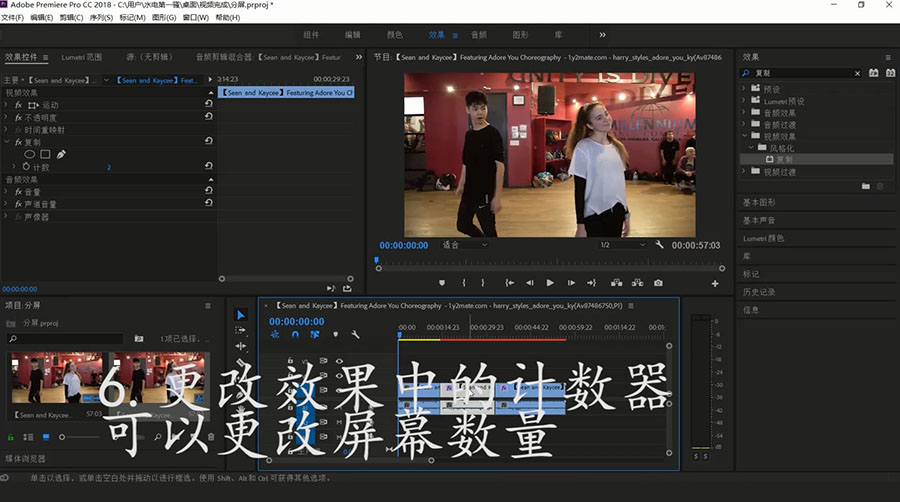Toggle animation stopwatch for 计数
Viewport: 900px width, 502px height.
tap(27, 167)
